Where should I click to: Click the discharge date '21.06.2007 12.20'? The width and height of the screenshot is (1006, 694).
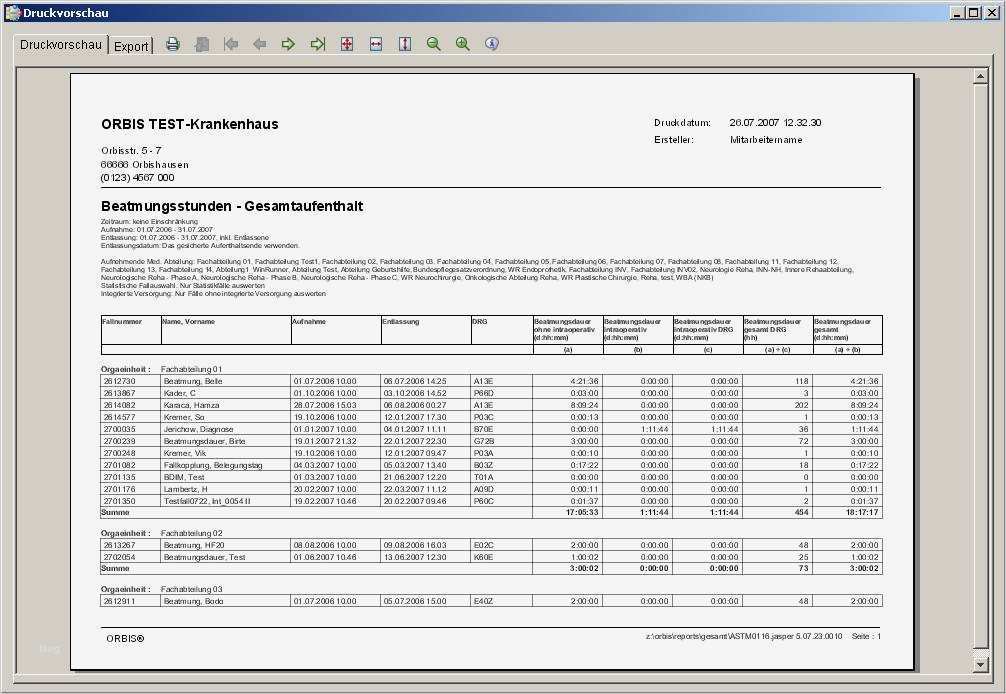[415, 477]
